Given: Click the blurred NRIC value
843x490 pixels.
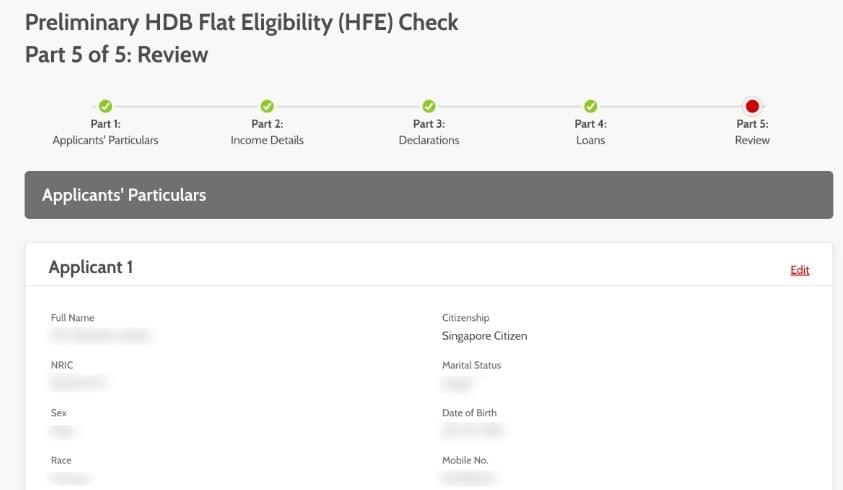Looking at the screenshot, I should coord(78,383).
